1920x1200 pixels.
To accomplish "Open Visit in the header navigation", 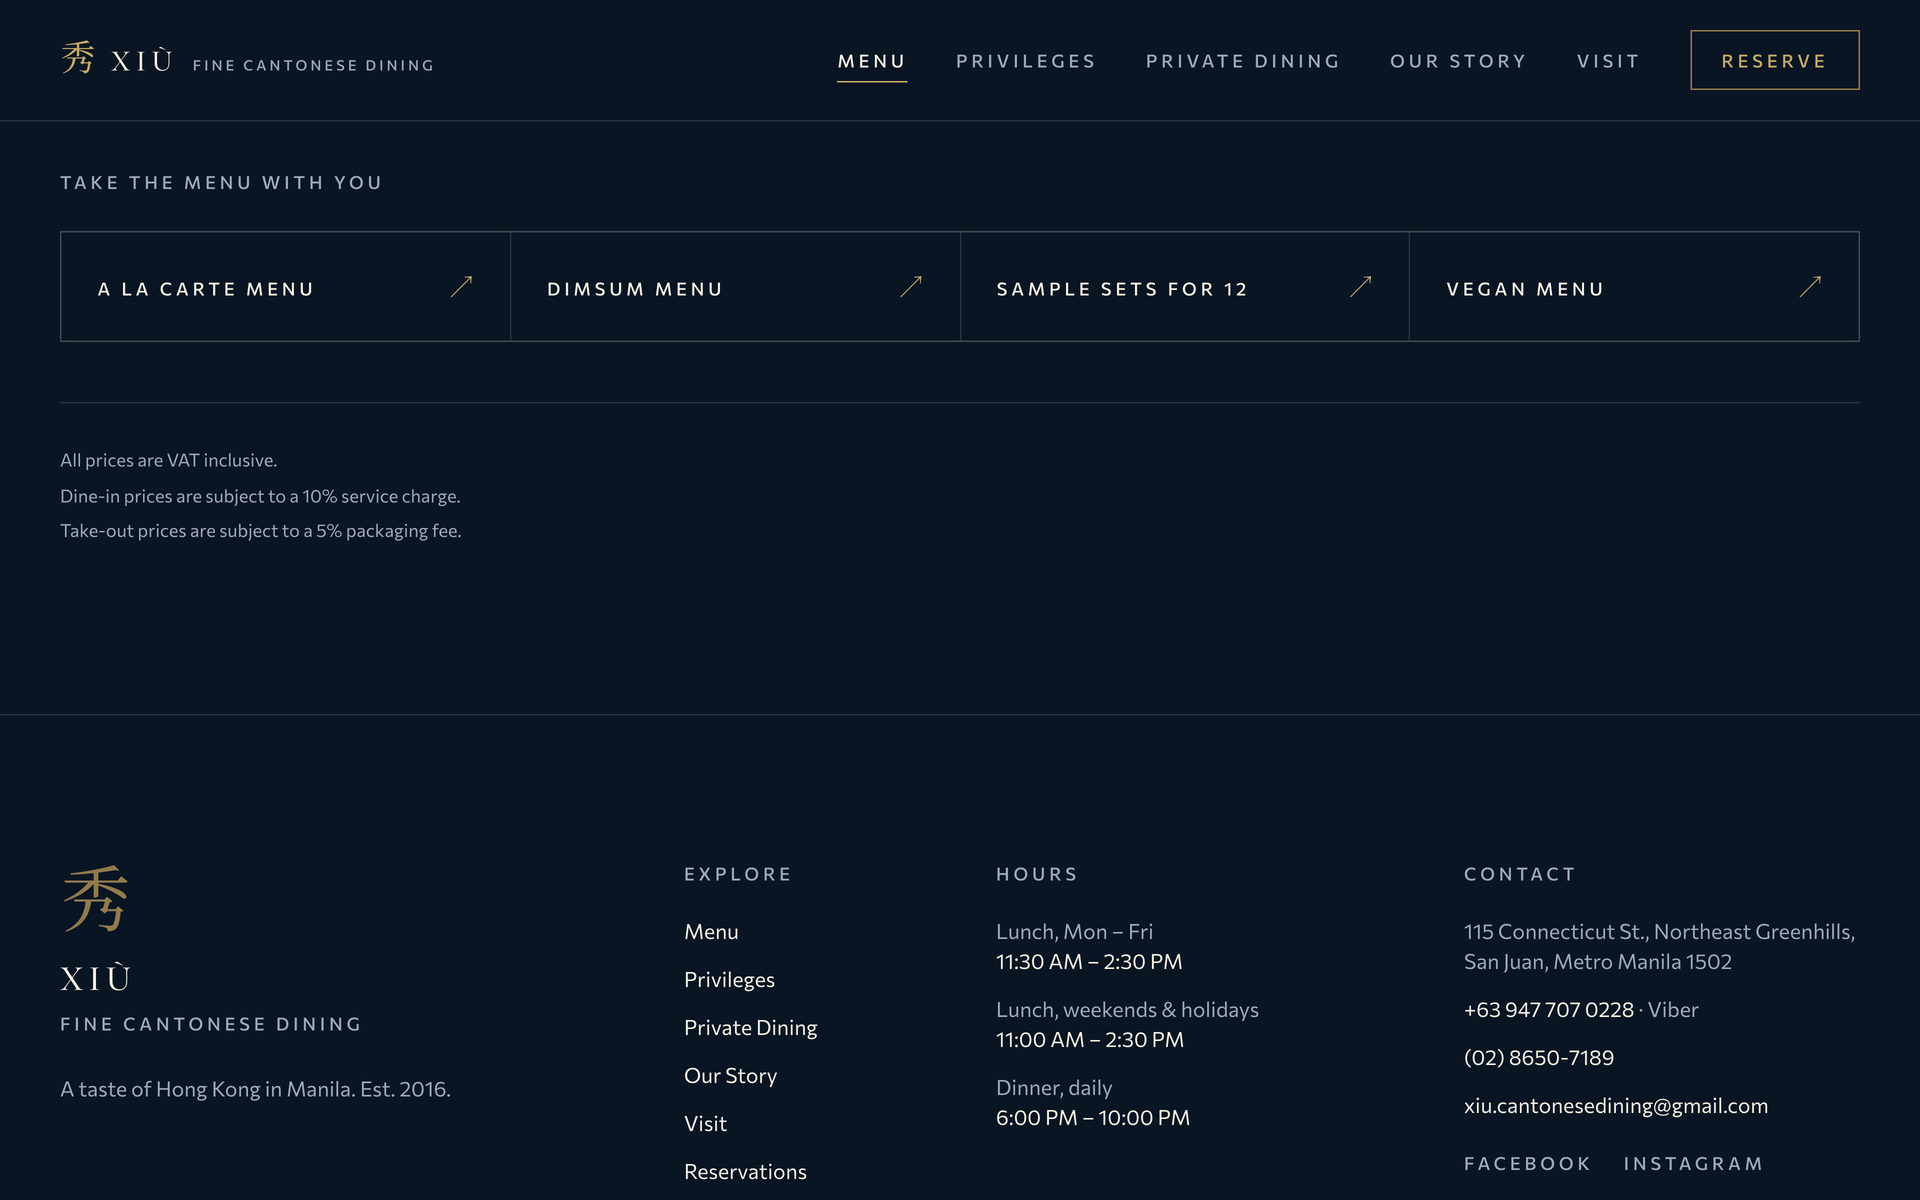I will [x=1608, y=61].
